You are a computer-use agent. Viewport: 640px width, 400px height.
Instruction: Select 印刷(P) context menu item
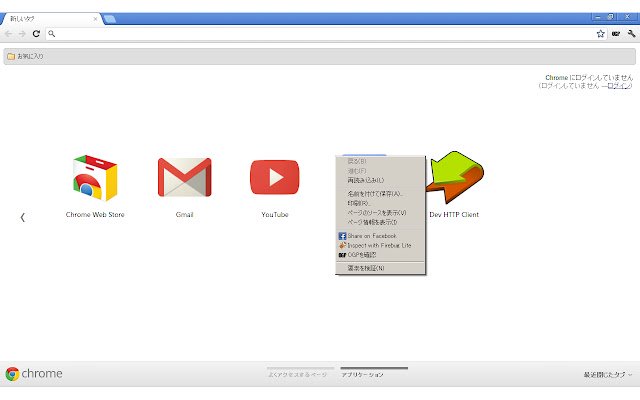(x=380, y=203)
